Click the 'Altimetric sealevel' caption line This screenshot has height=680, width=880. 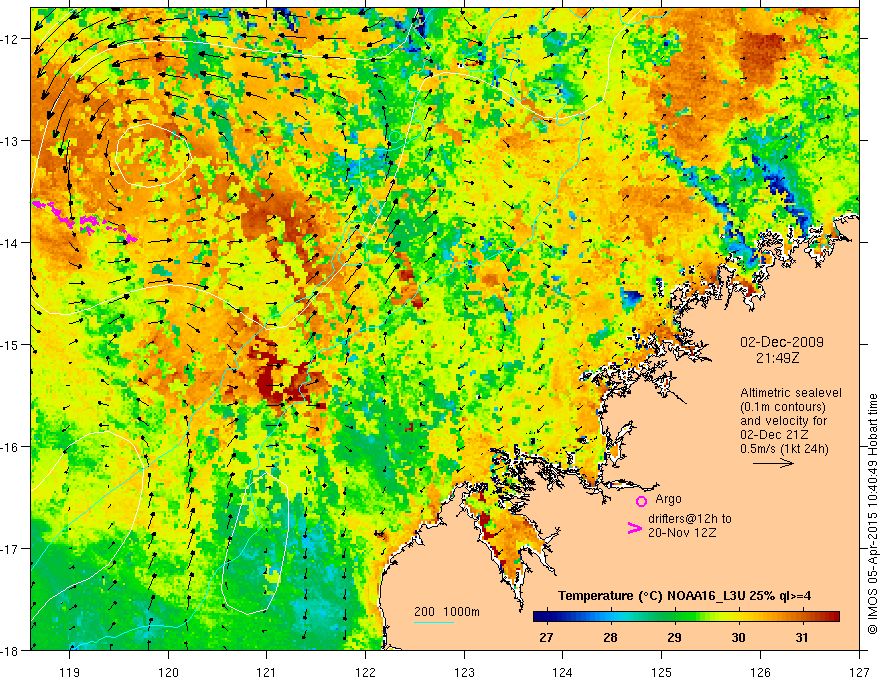click(791, 393)
